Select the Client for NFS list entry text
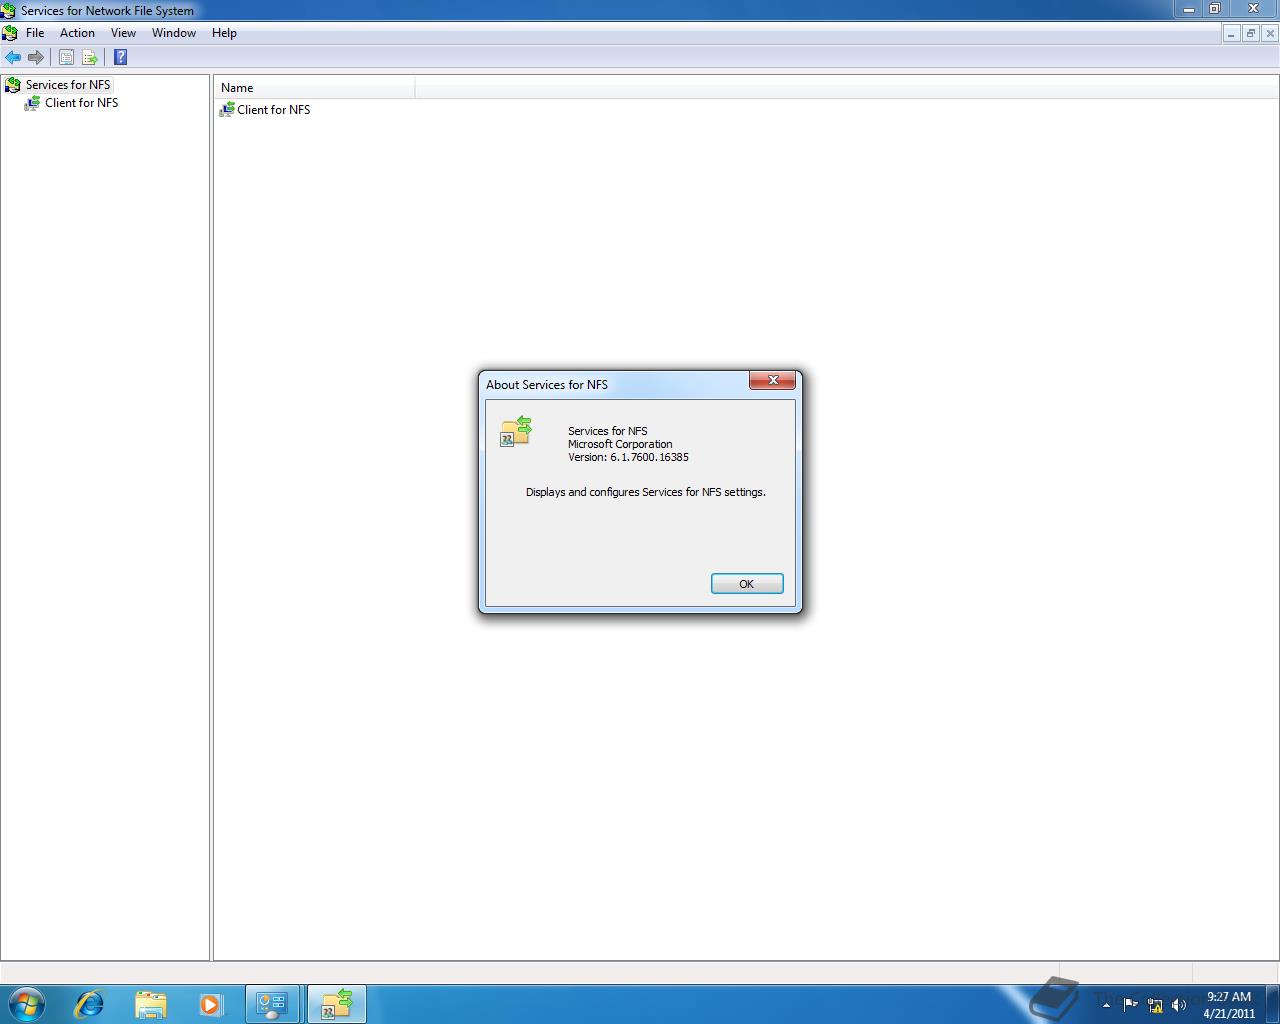The height and width of the screenshot is (1024, 1280). point(274,110)
